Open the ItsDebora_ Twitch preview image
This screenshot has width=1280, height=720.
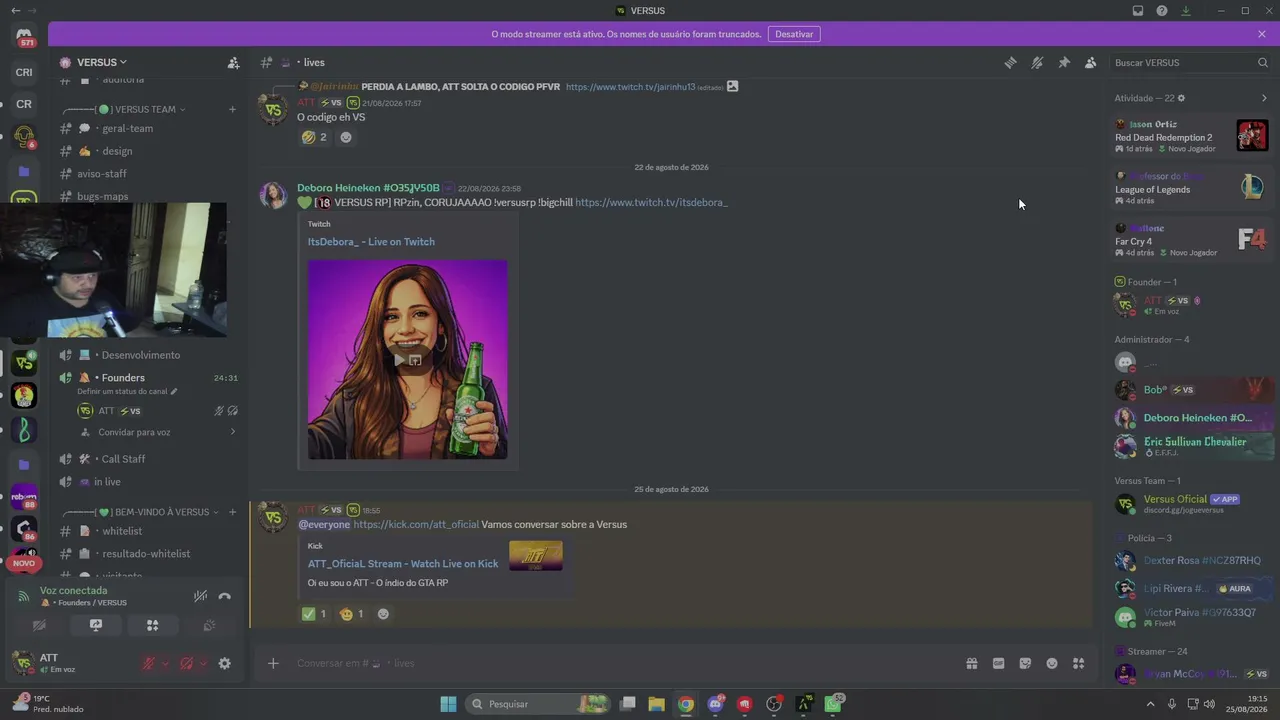coord(408,360)
